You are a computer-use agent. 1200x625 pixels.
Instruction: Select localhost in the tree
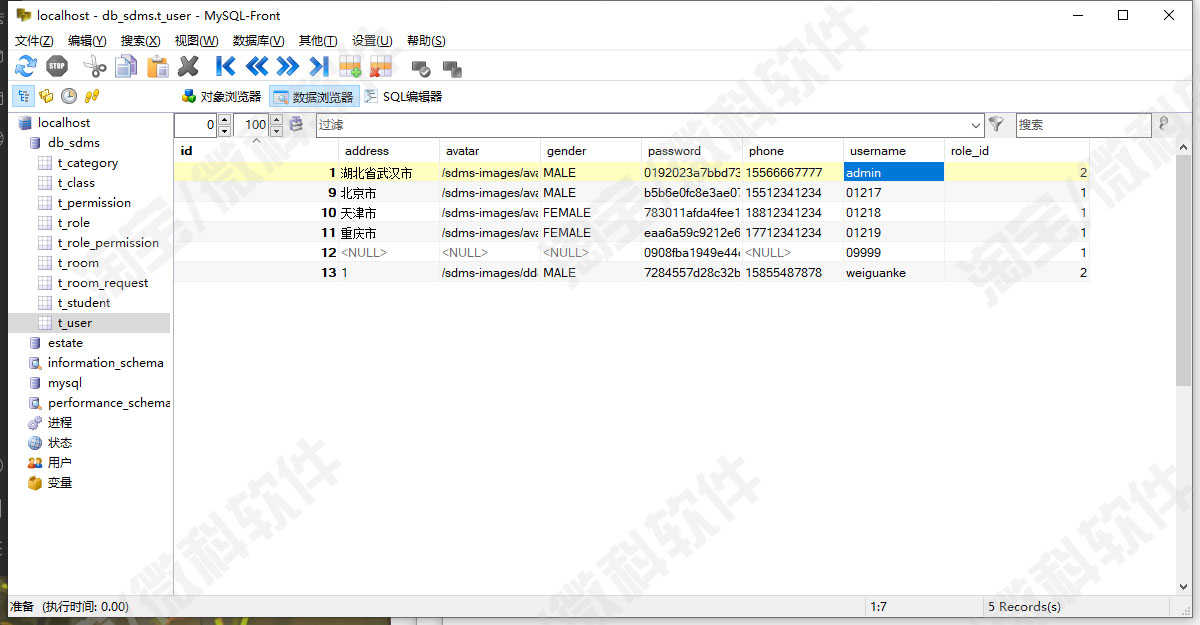(x=63, y=122)
